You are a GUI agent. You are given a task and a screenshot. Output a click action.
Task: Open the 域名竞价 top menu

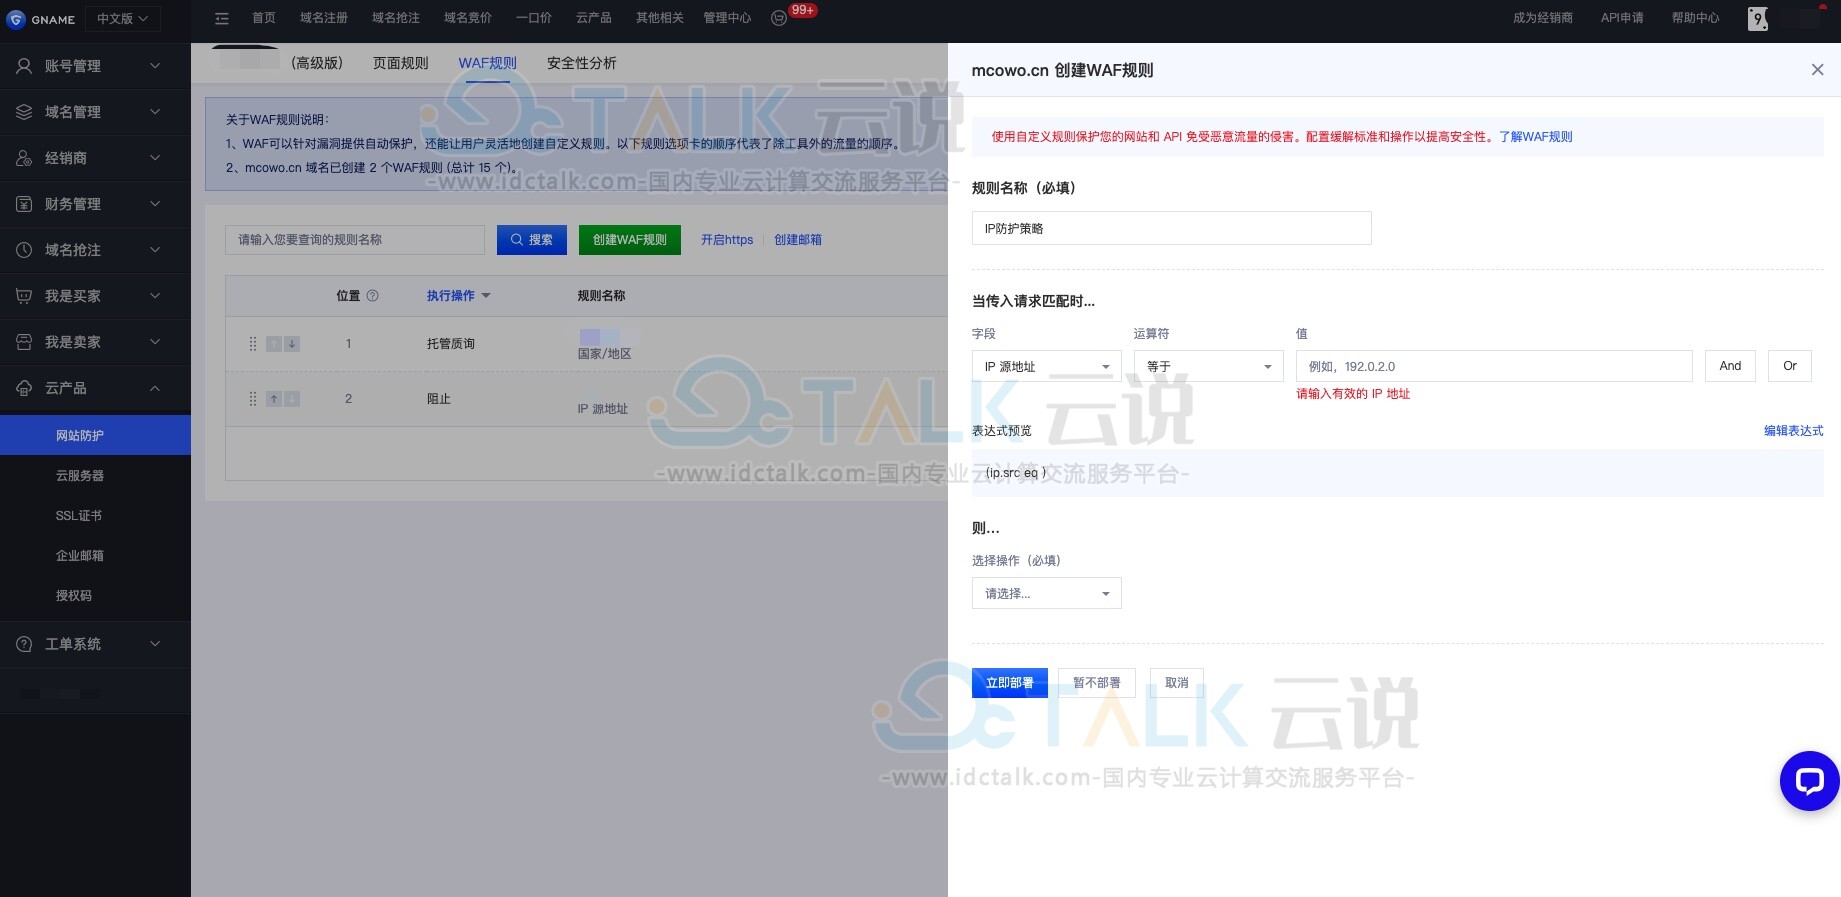468,18
